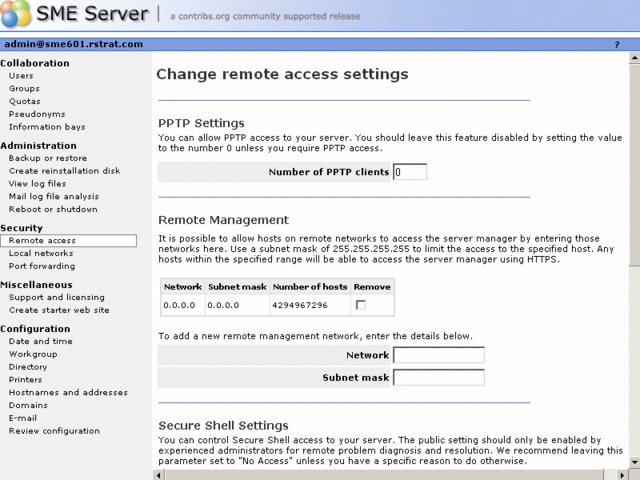Open Support and licensing
Viewport: 640px width, 480px height.
pyautogui.click(x=57, y=297)
